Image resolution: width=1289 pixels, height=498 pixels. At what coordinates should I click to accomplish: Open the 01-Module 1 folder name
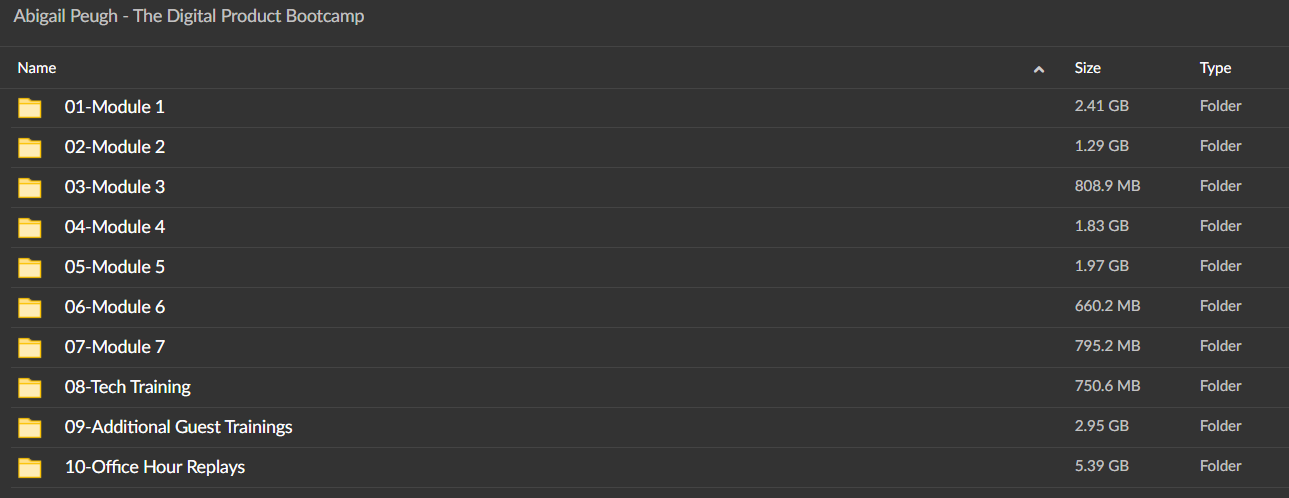115,107
